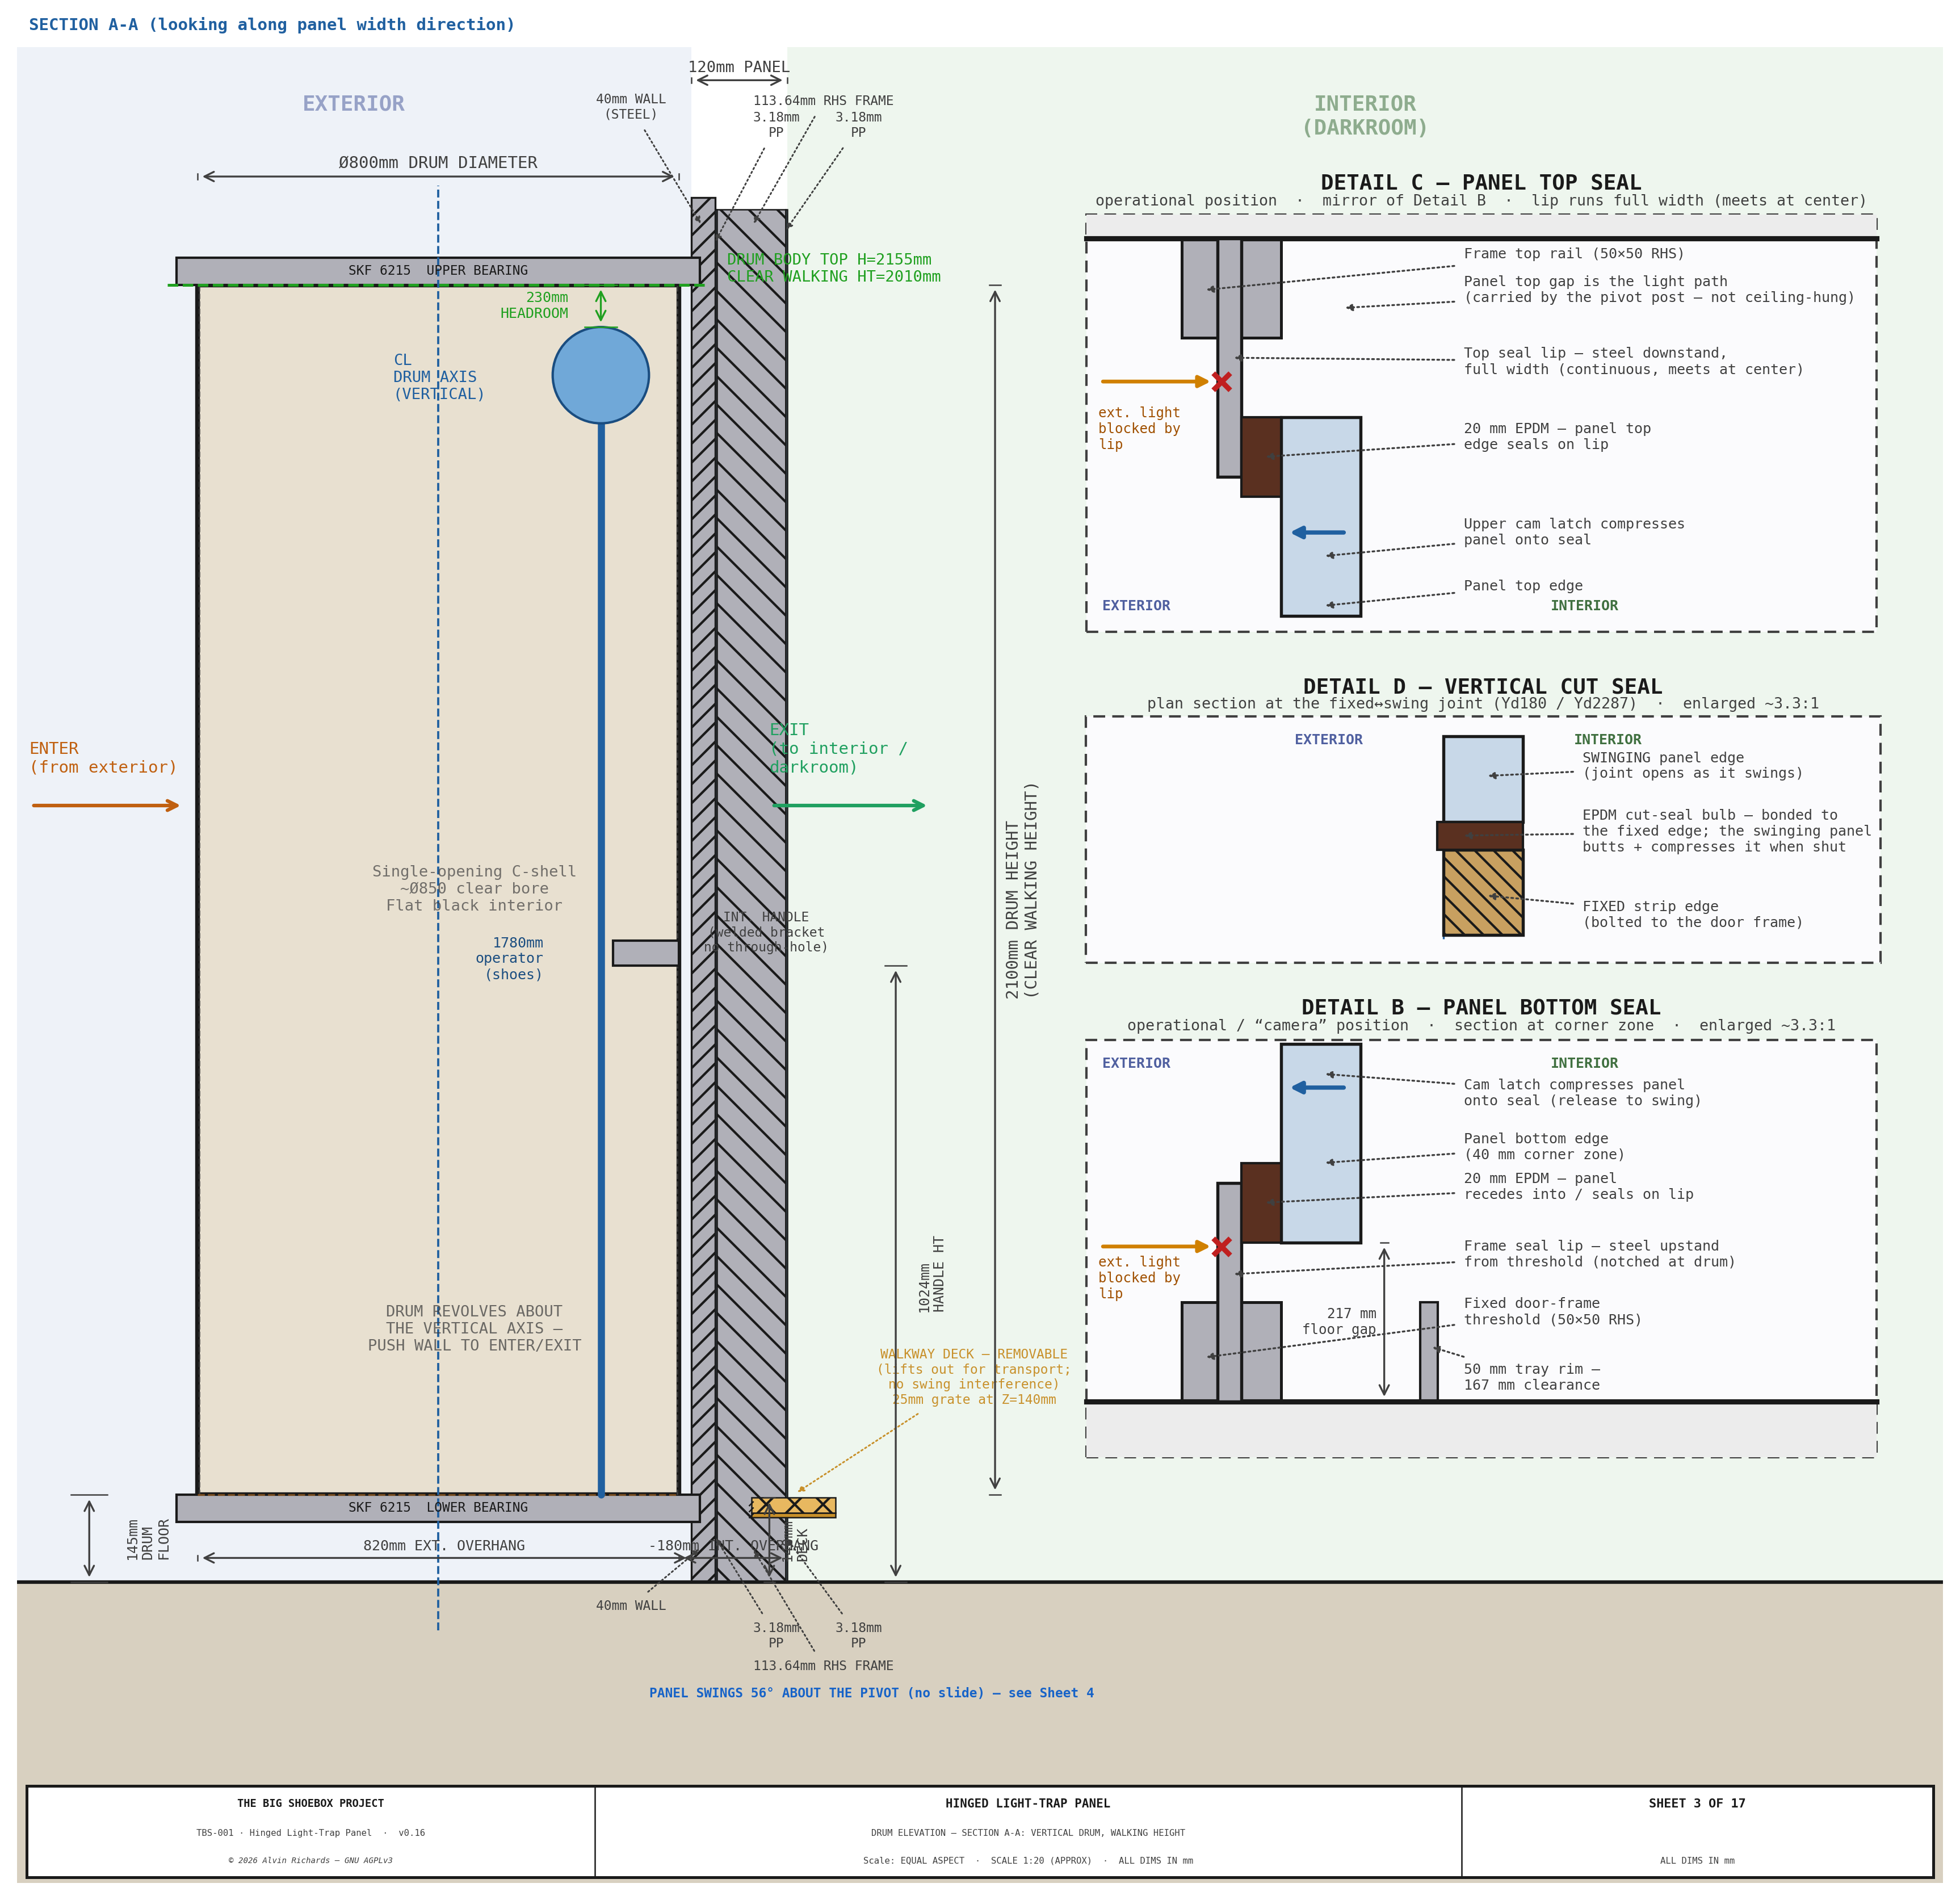Click the '145mm DRUM FLOOR' label
The width and height of the screenshot is (1960, 1900).
148,1539
